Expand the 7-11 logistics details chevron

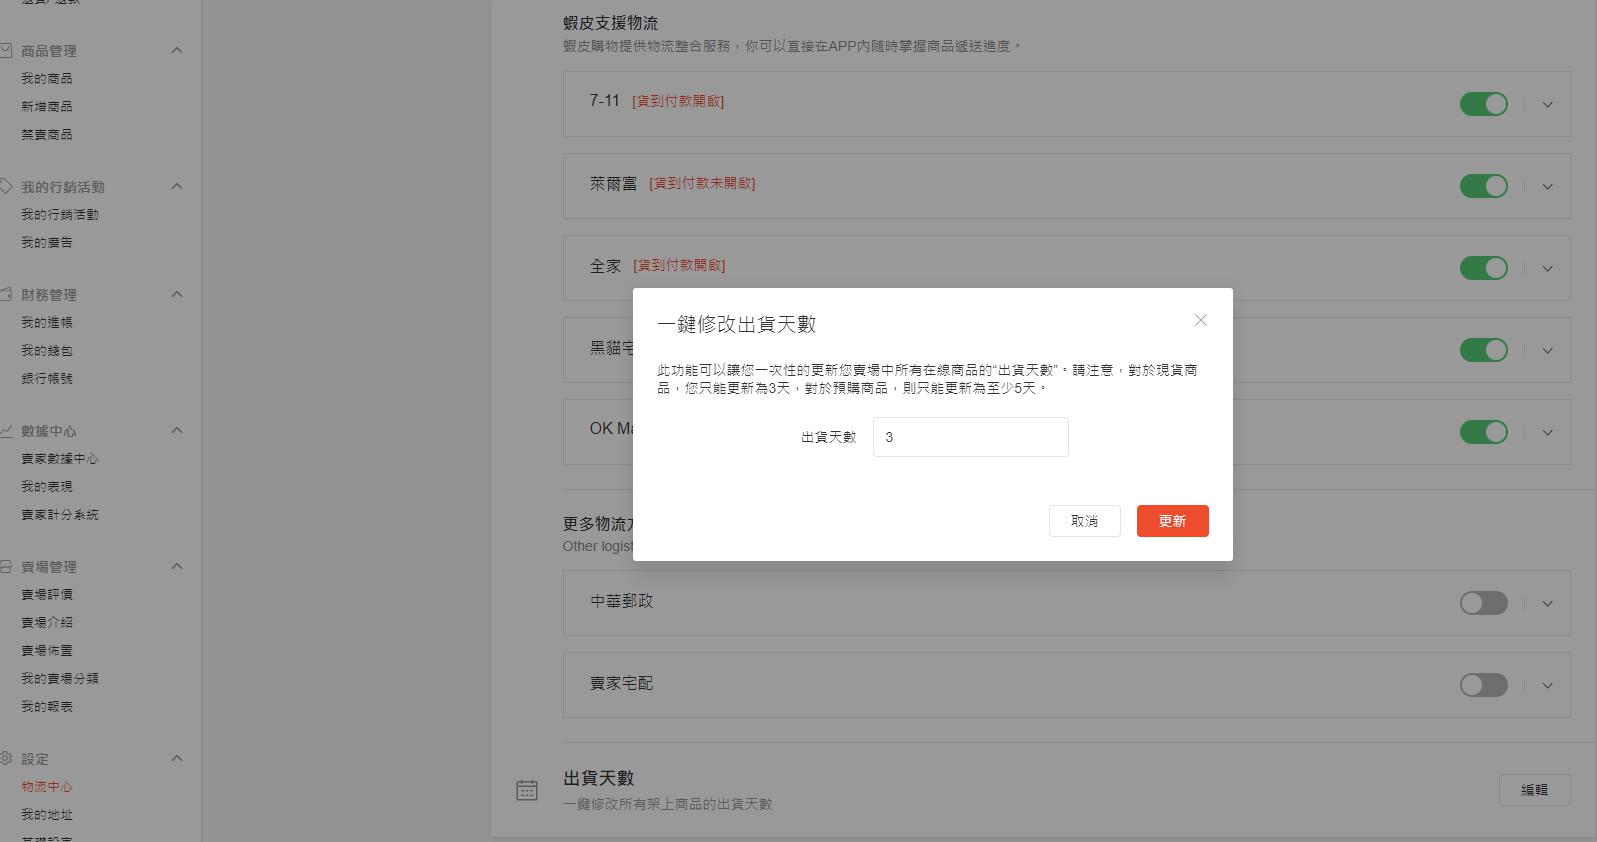tap(1547, 104)
